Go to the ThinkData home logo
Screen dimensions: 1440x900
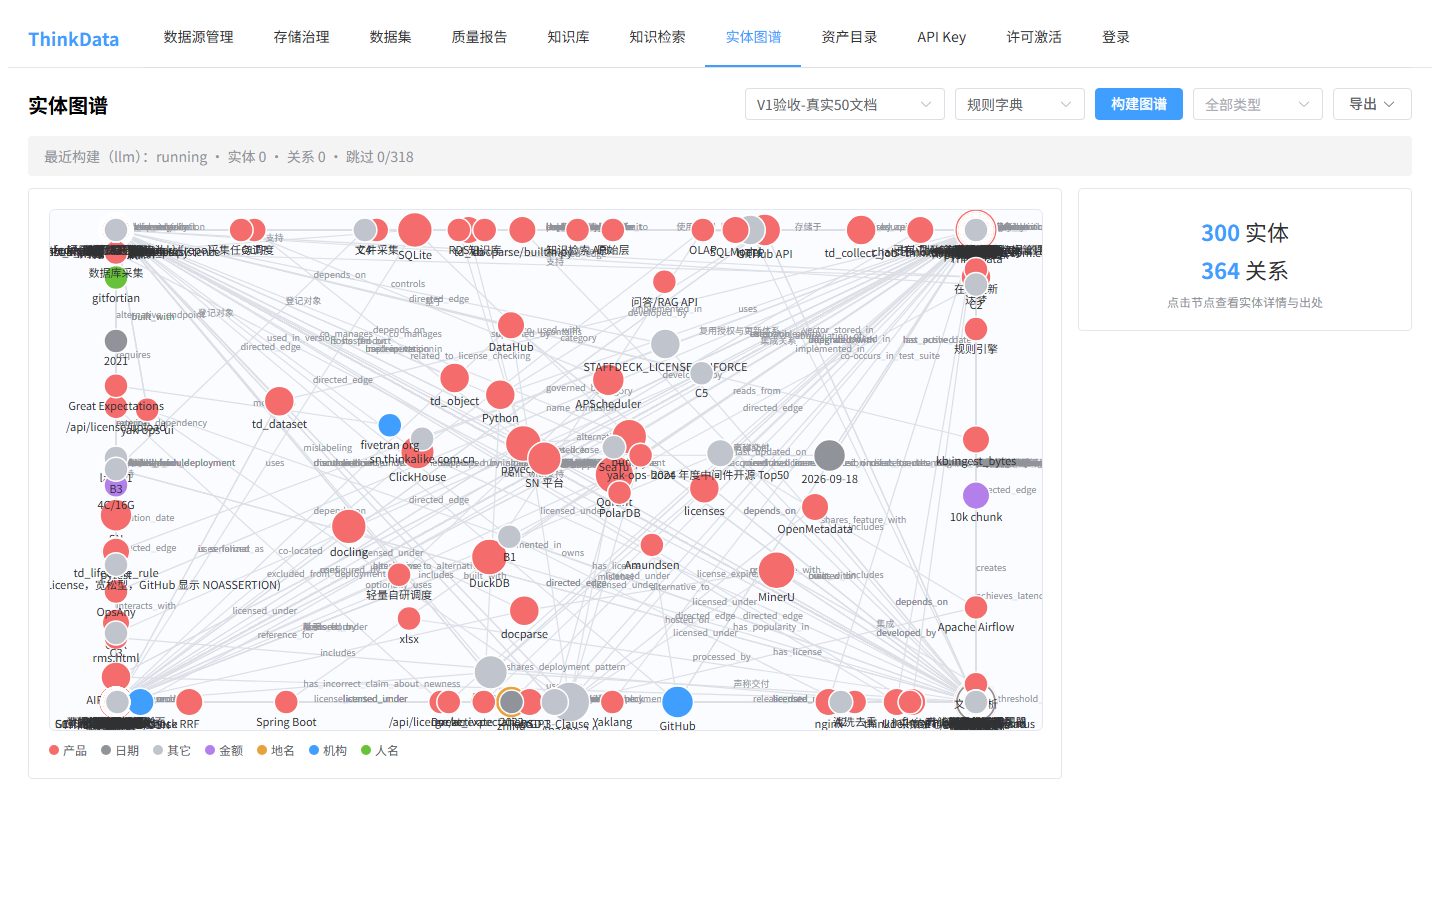74,39
